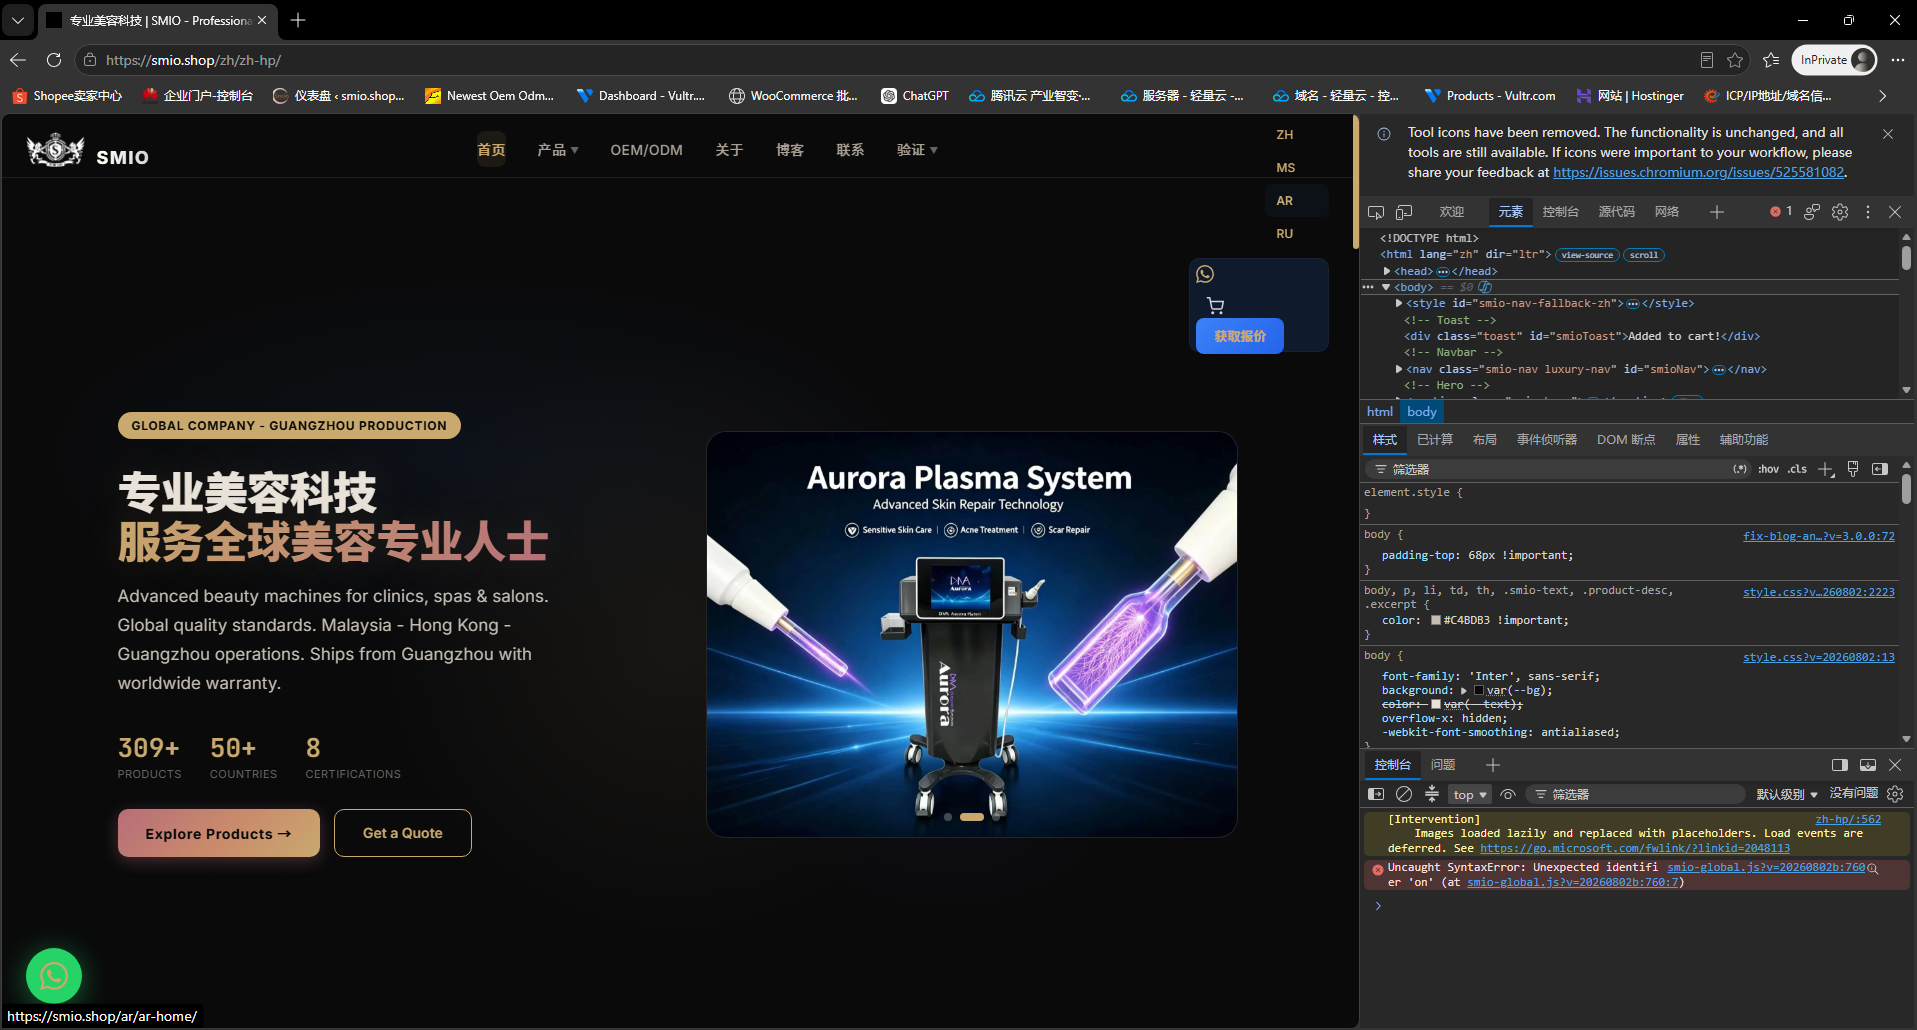Viewport: 1917px width, 1030px height.
Task: Open a new browser tab
Action: pyautogui.click(x=298, y=20)
